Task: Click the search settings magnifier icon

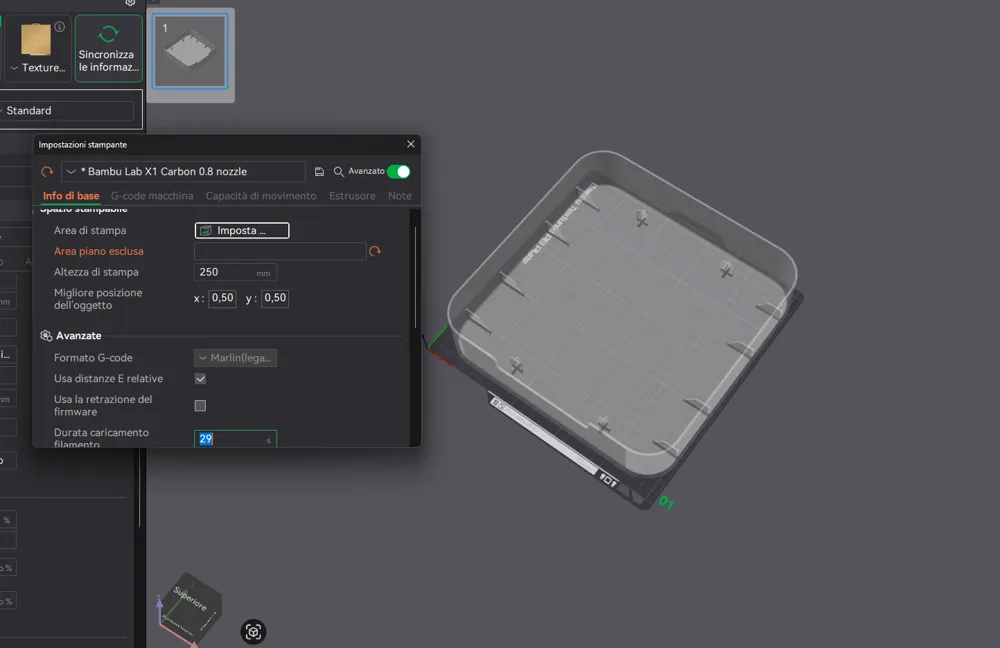Action: pos(339,172)
